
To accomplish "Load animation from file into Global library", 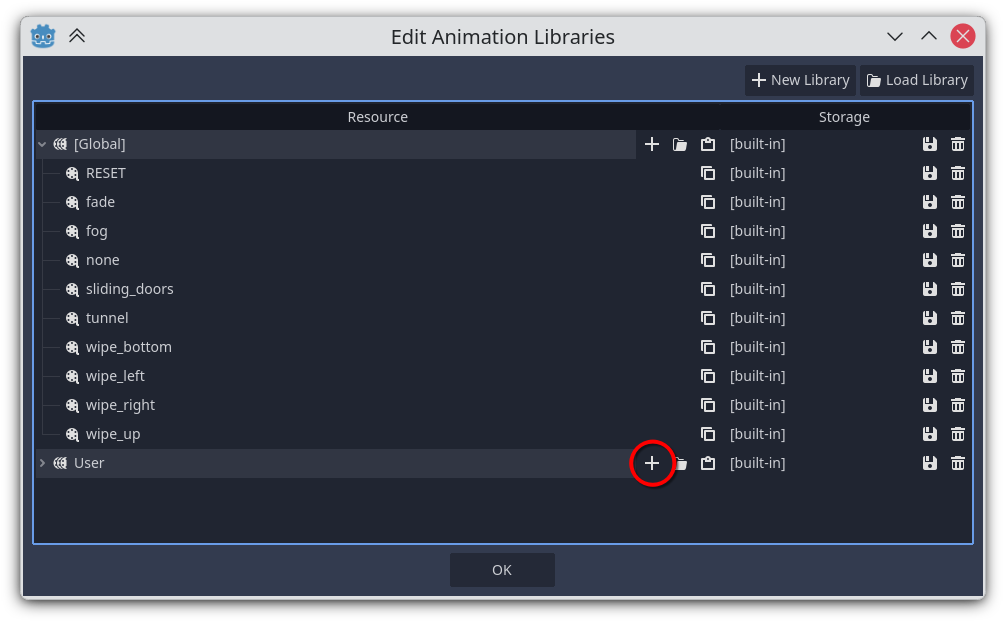I will tap(680, 144).
